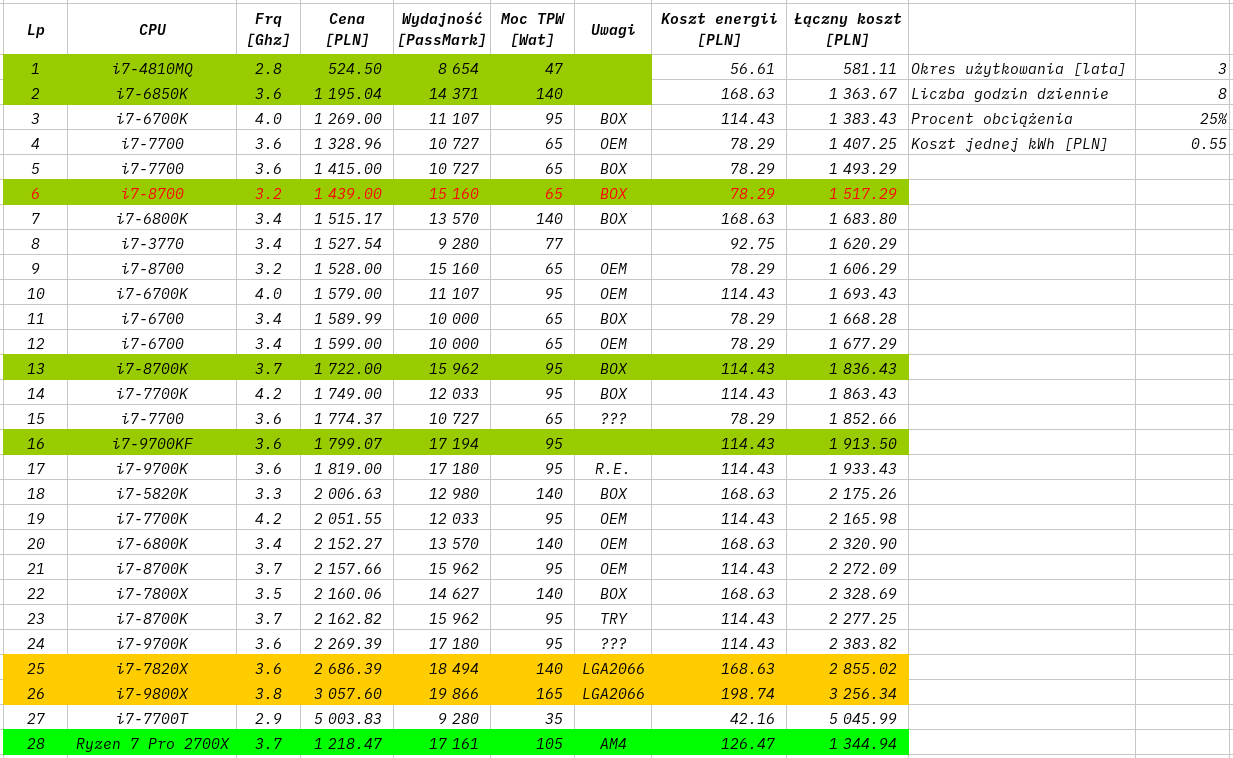The image size is (1233, 758).
Task: Select the Łączny koszt [PLN] header
Action: pos(846,28)
